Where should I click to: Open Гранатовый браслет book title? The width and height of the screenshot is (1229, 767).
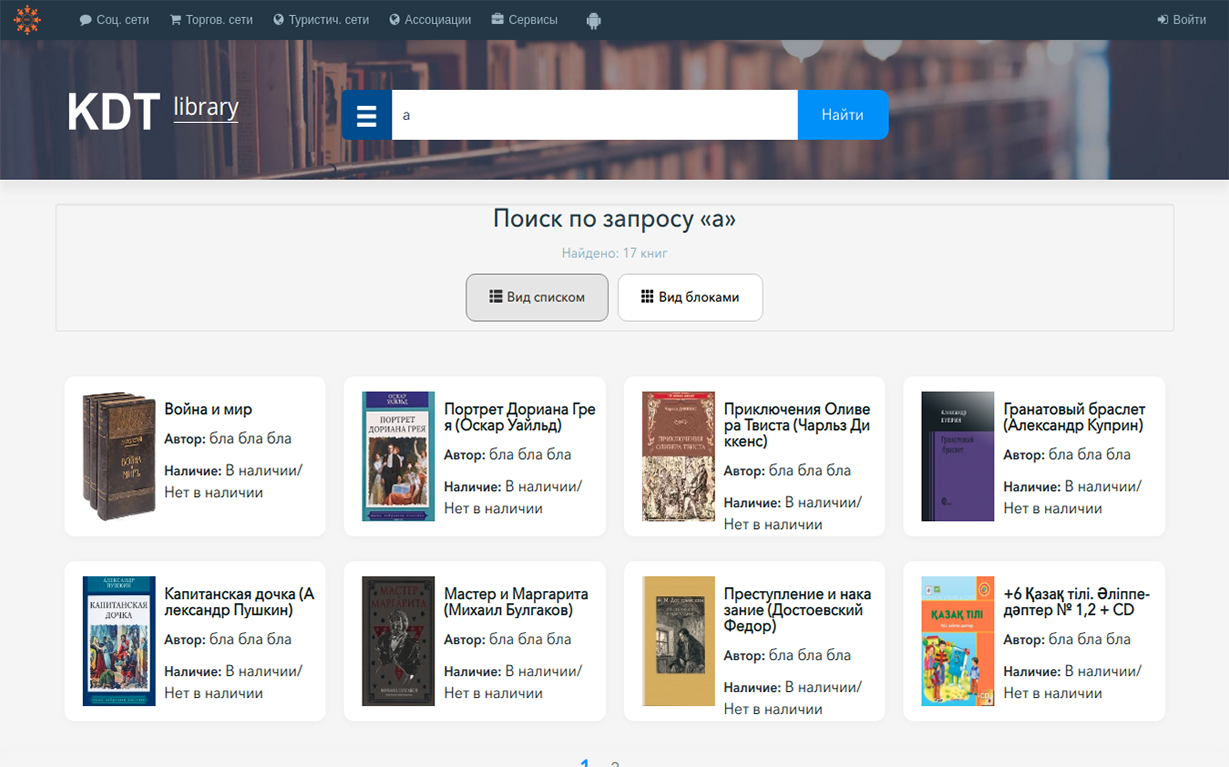click(1074, 417)
